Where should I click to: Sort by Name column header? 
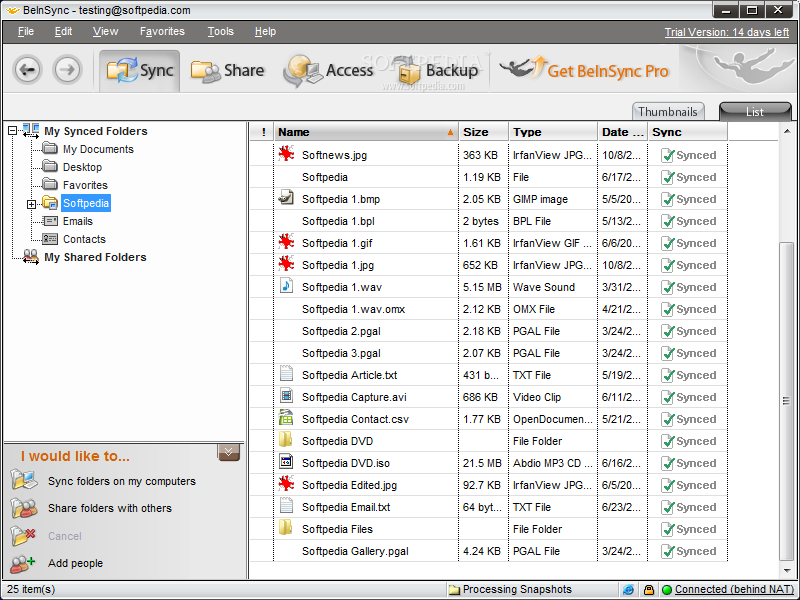[366, 132]
